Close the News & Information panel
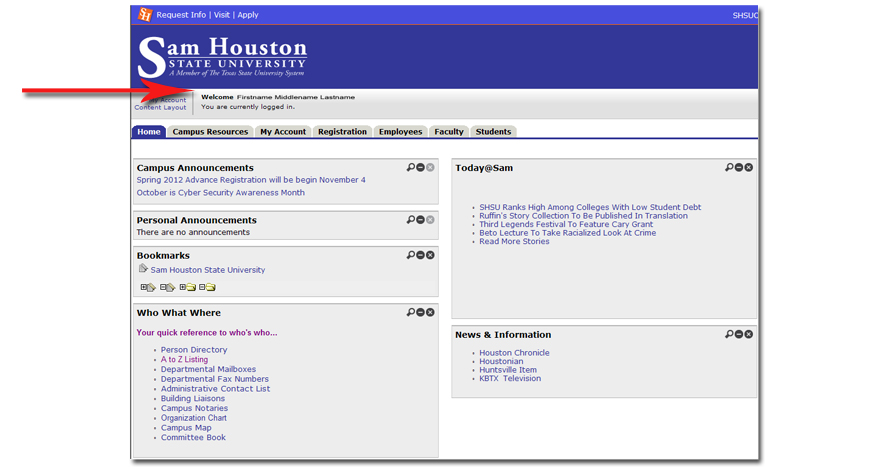 click(x=749, y=334)
